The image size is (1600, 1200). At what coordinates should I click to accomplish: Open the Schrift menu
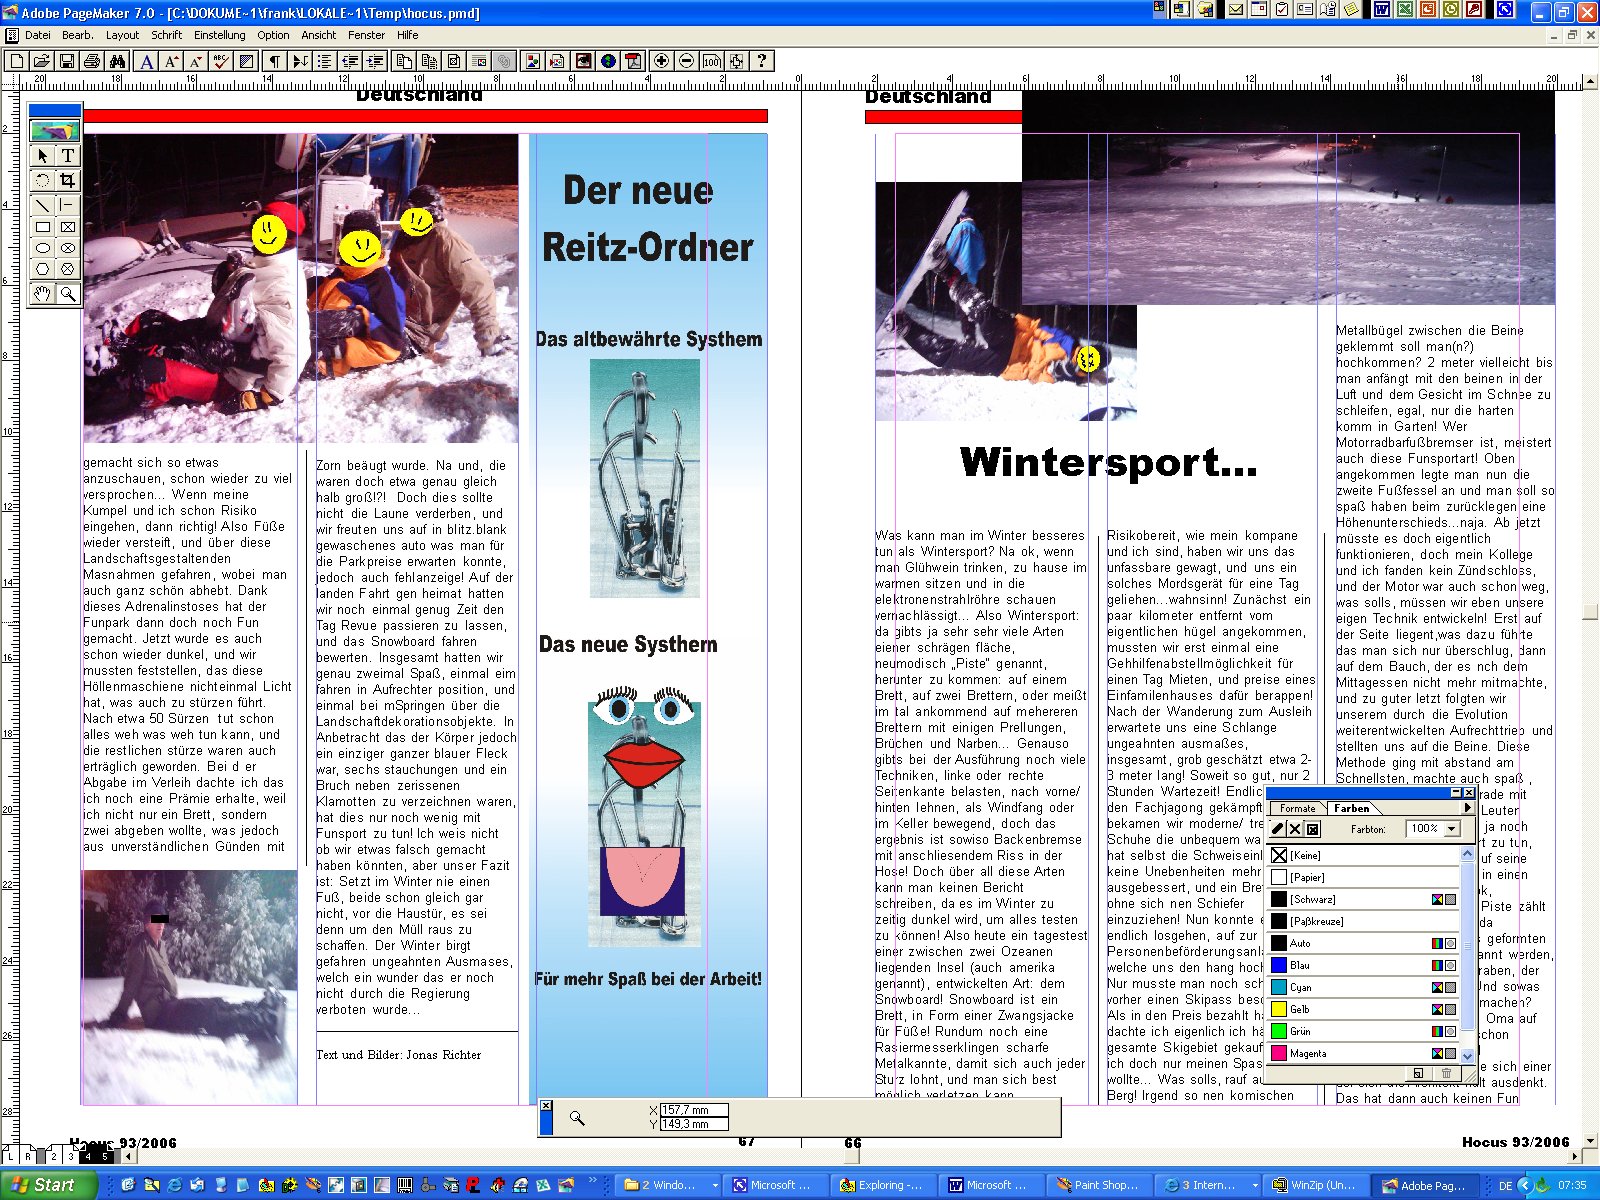167,35
